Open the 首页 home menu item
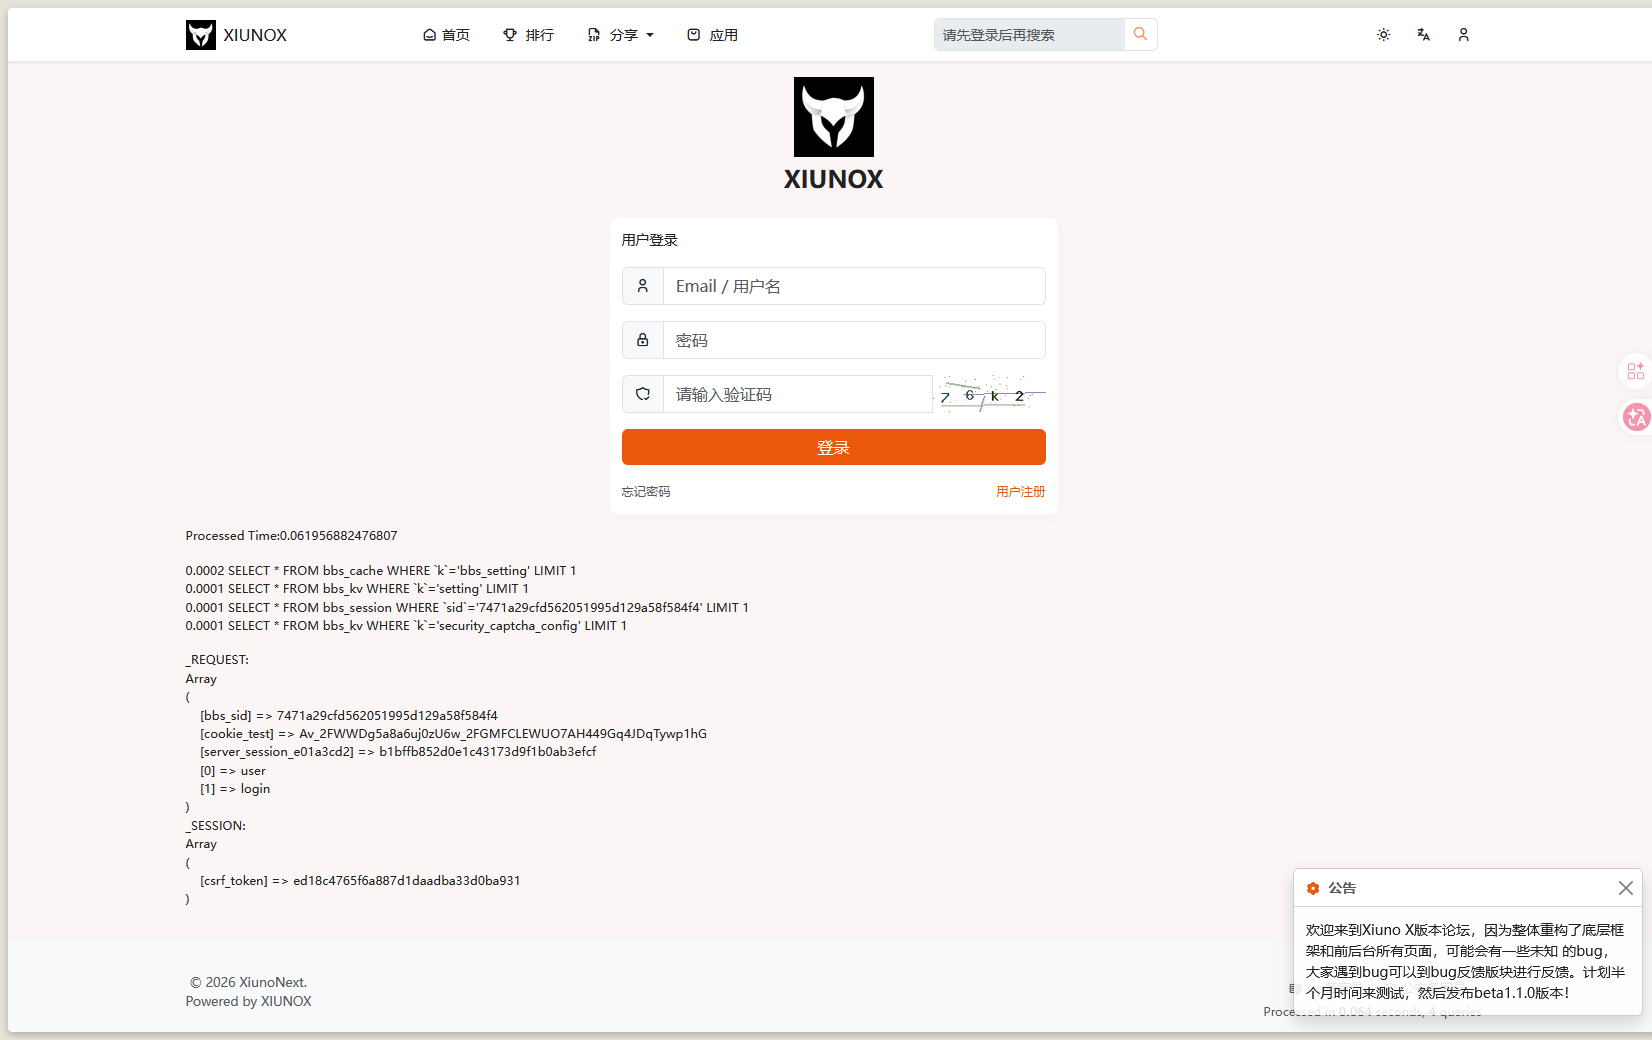The height and width of the screenshot is (1040, 1652). coord(446,35)
